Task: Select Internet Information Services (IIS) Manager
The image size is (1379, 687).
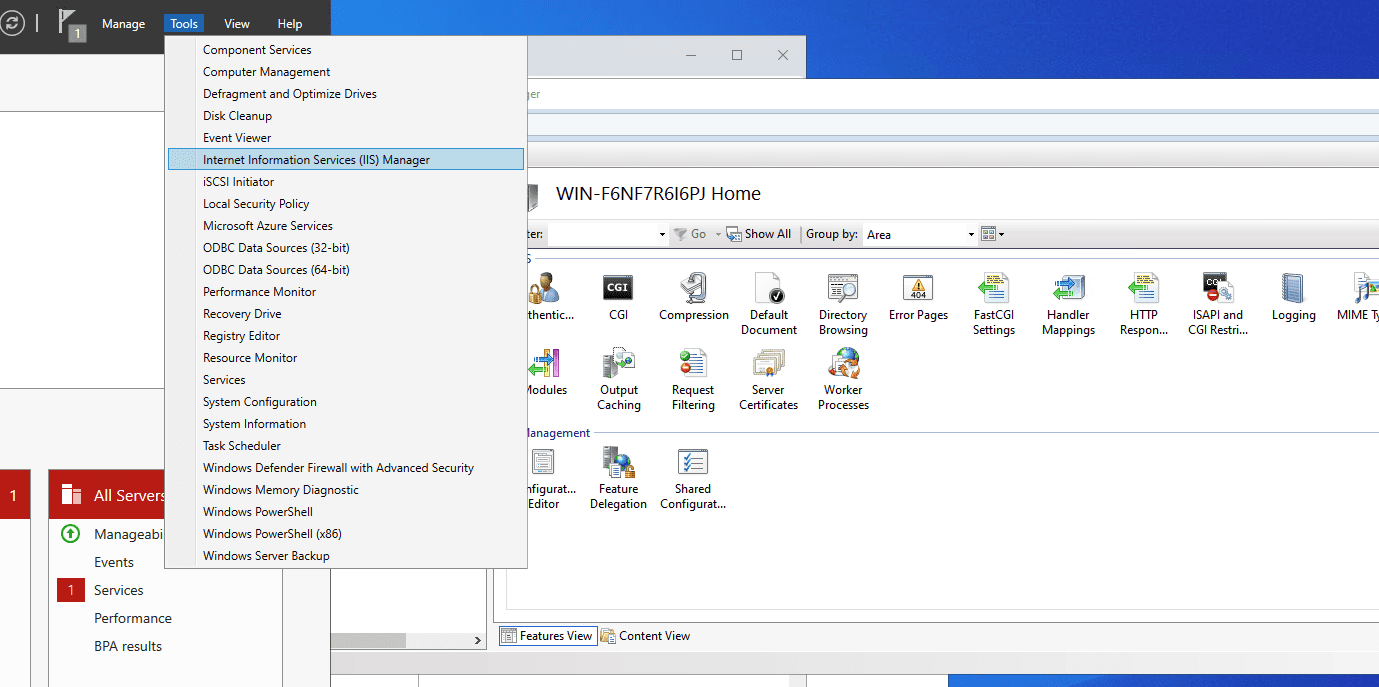Action: (x=316, y=160)
